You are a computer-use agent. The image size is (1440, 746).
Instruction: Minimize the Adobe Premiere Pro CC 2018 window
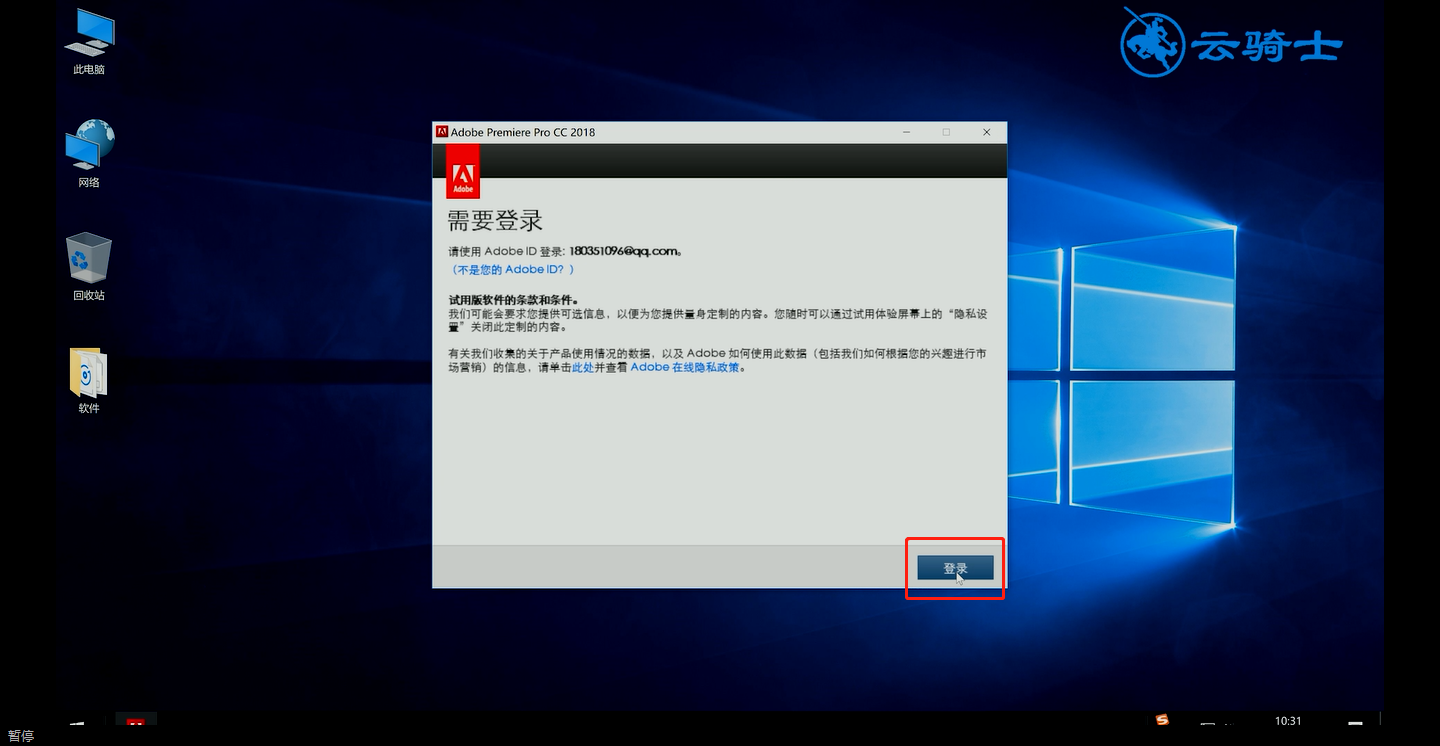pyautogui.click(x=906, y=132)
